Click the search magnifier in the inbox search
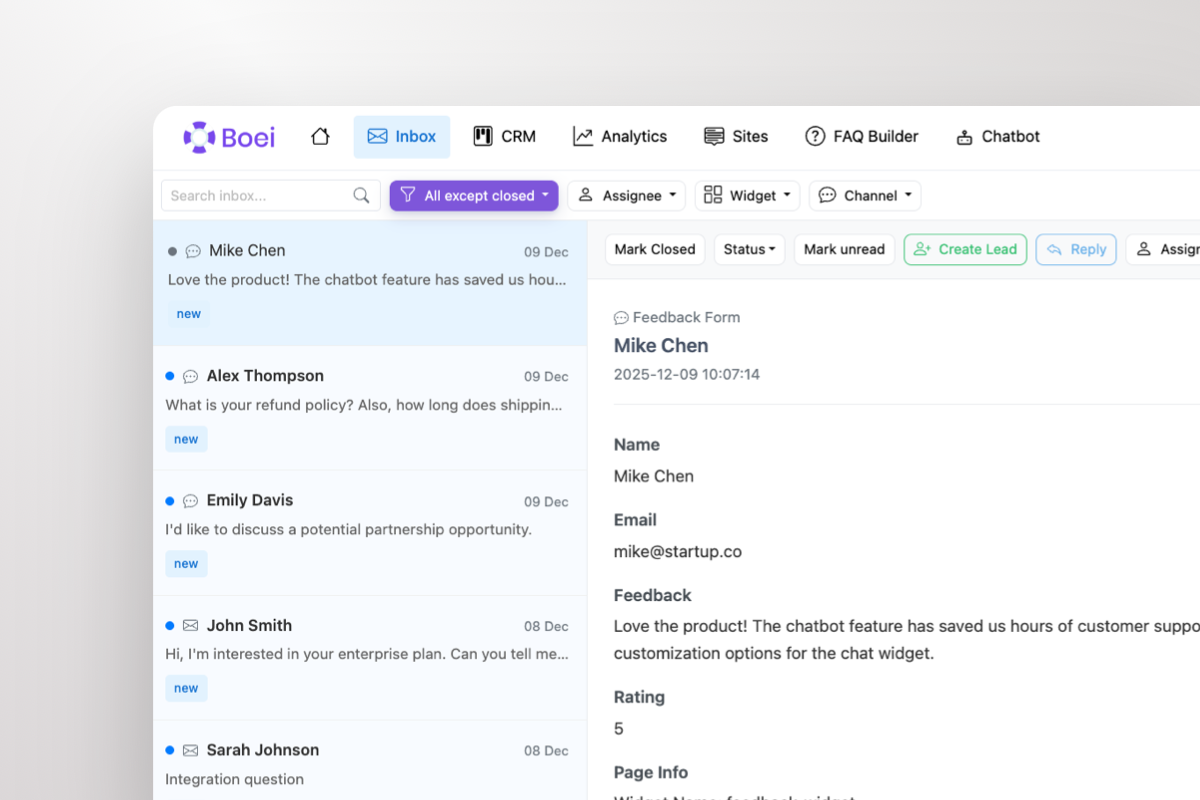The width and height of the screenshot is (1200, 800). point(361,195)
